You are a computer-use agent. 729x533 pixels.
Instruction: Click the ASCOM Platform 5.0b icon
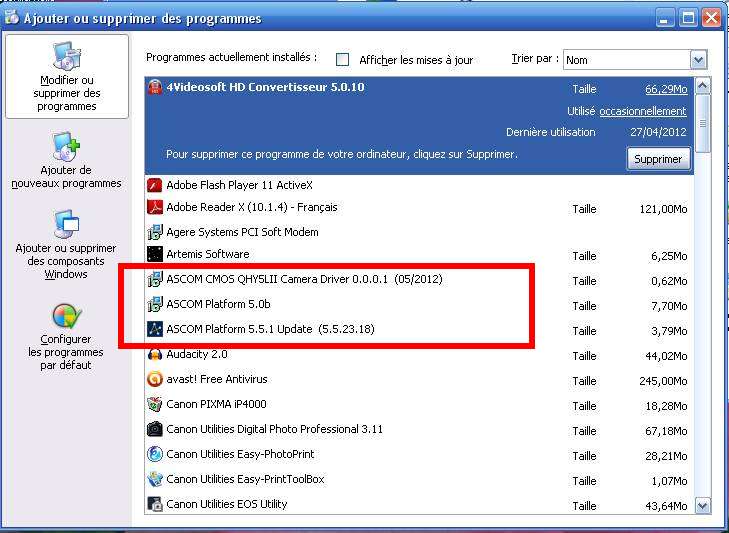155,304
